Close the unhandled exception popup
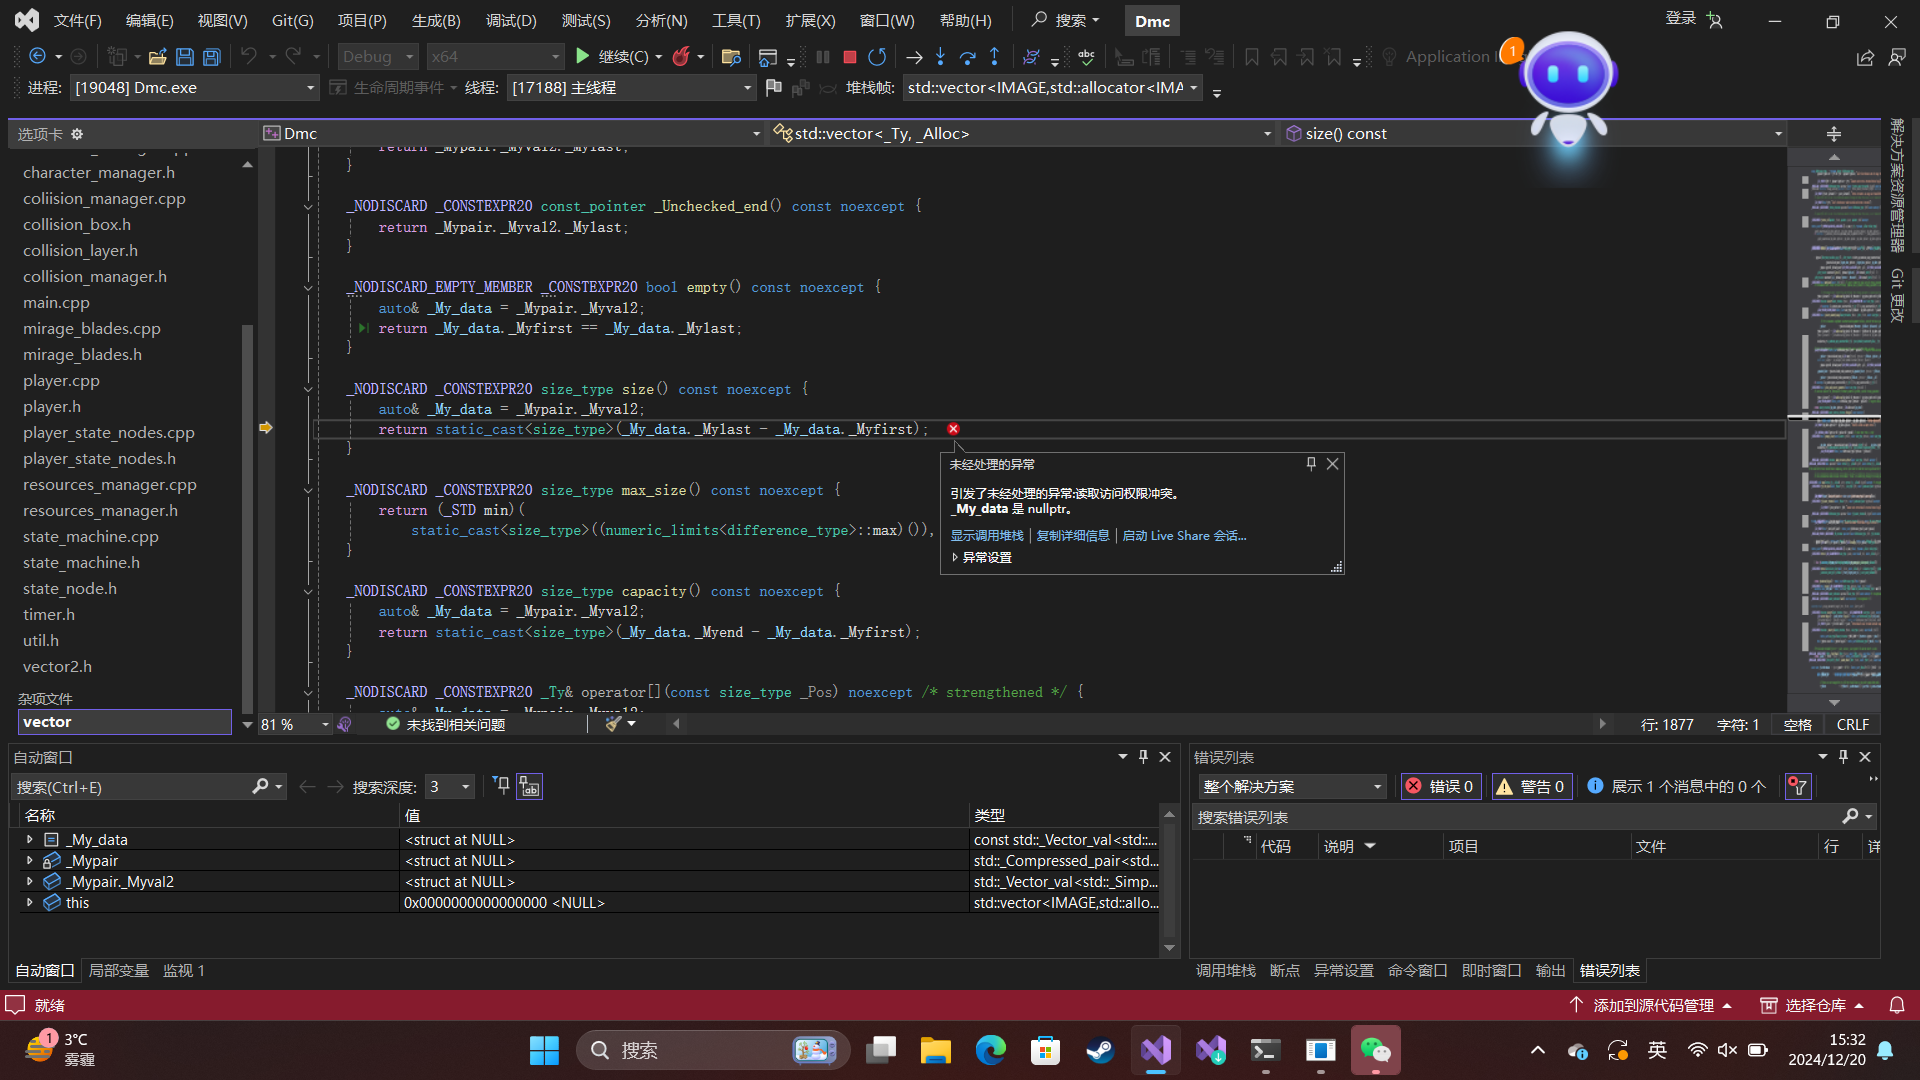The image size is (1920, 1080). click(x=1332, y=464)
